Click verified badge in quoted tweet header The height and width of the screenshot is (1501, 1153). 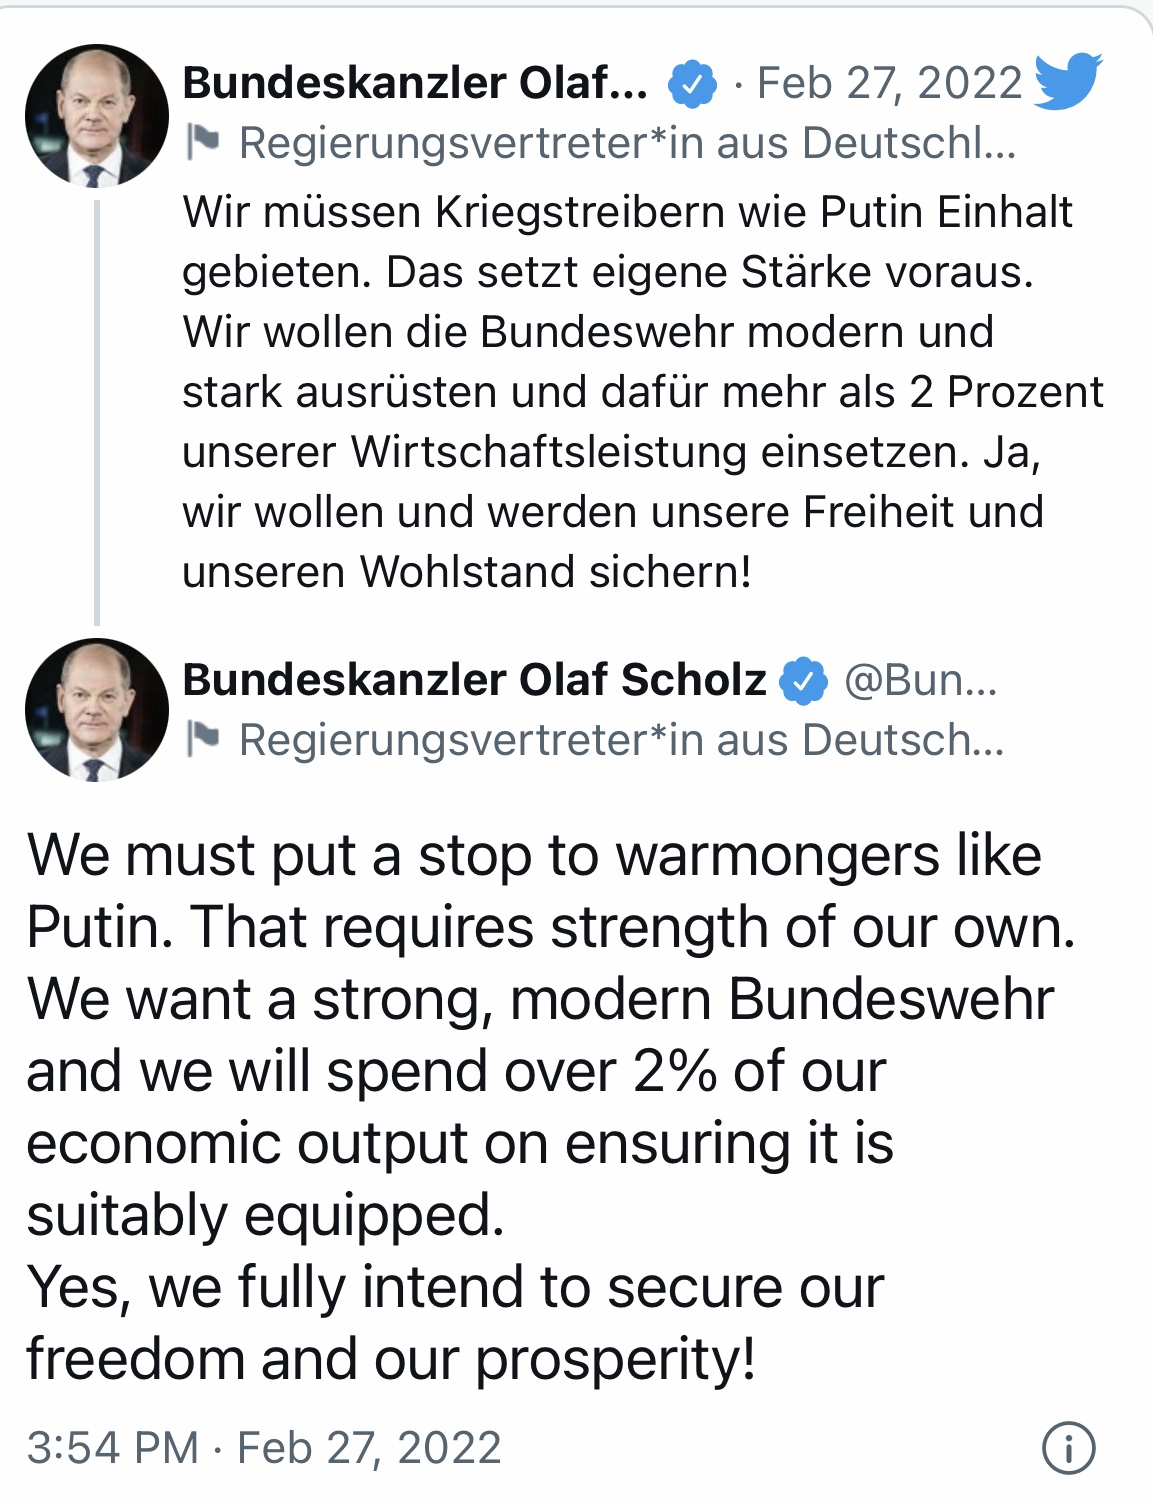click(692, 83)
